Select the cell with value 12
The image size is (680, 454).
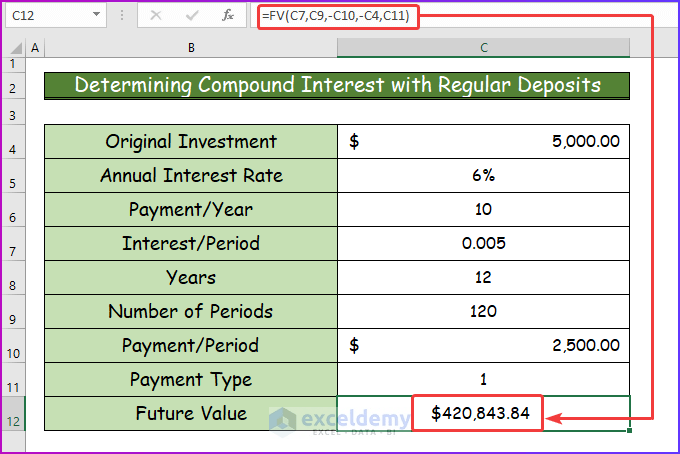click(x=484, y=278)
